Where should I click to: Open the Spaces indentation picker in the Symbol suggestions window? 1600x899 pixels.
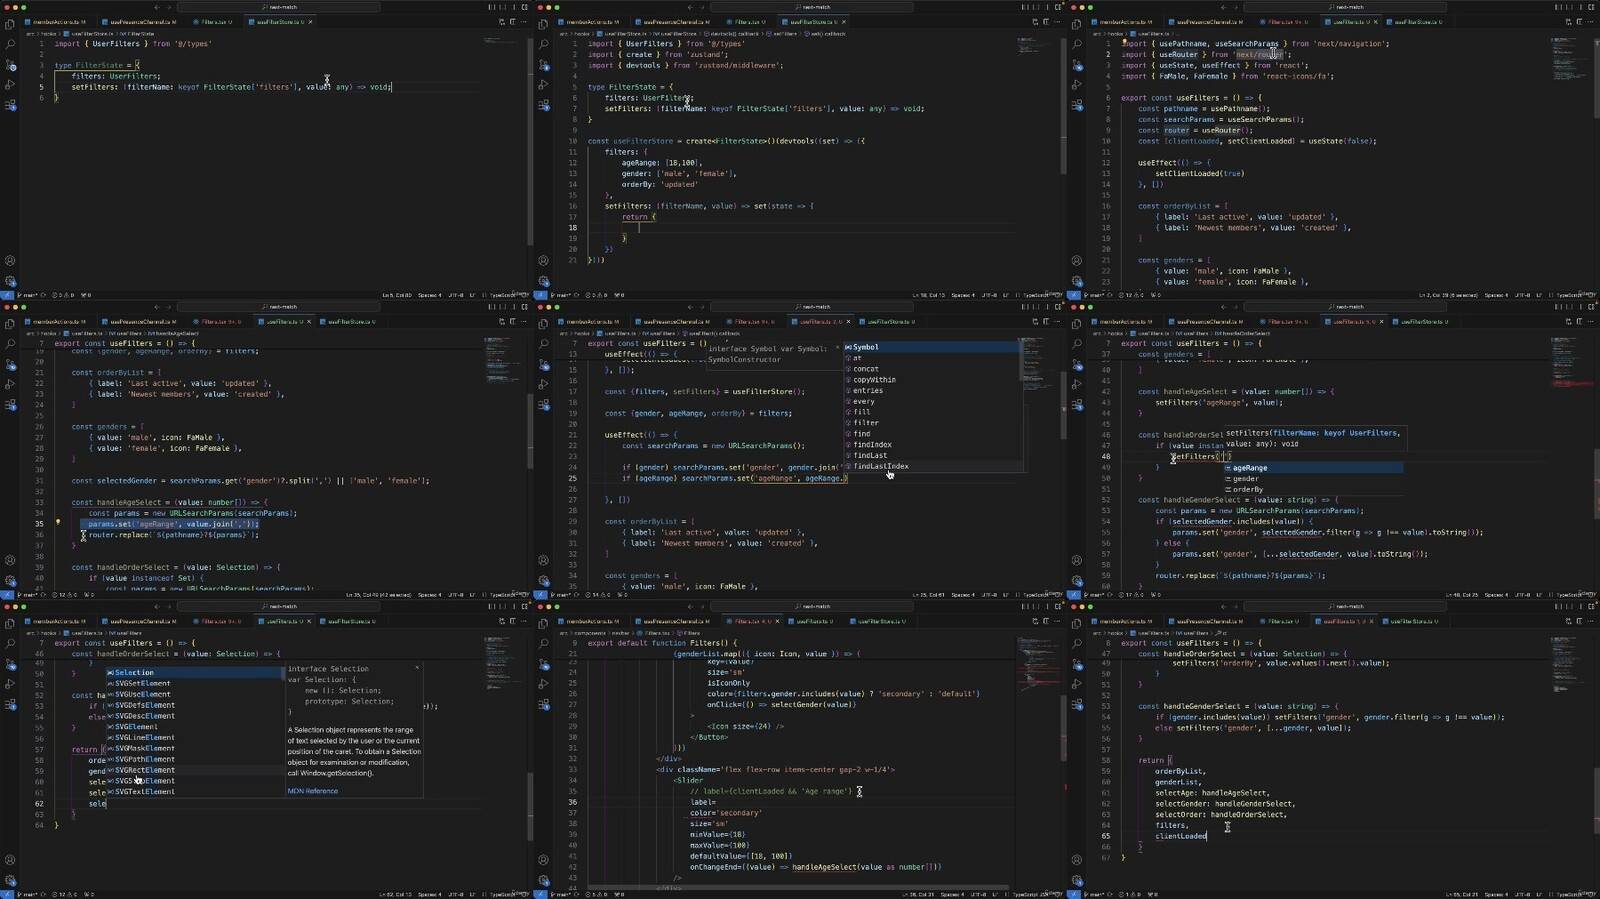click(962, 595)
